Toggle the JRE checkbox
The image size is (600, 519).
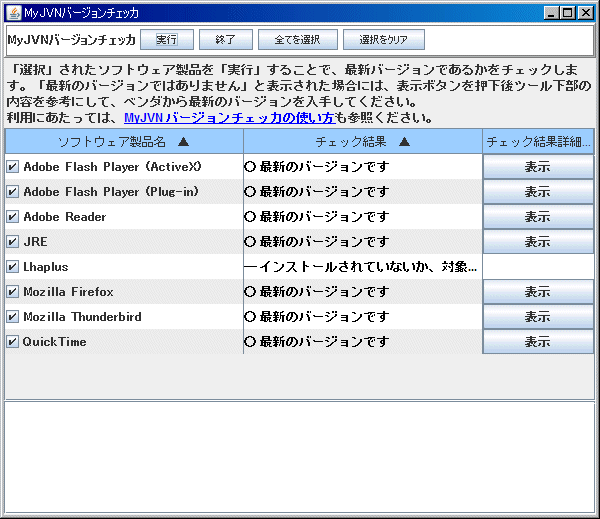click(12, 242)
